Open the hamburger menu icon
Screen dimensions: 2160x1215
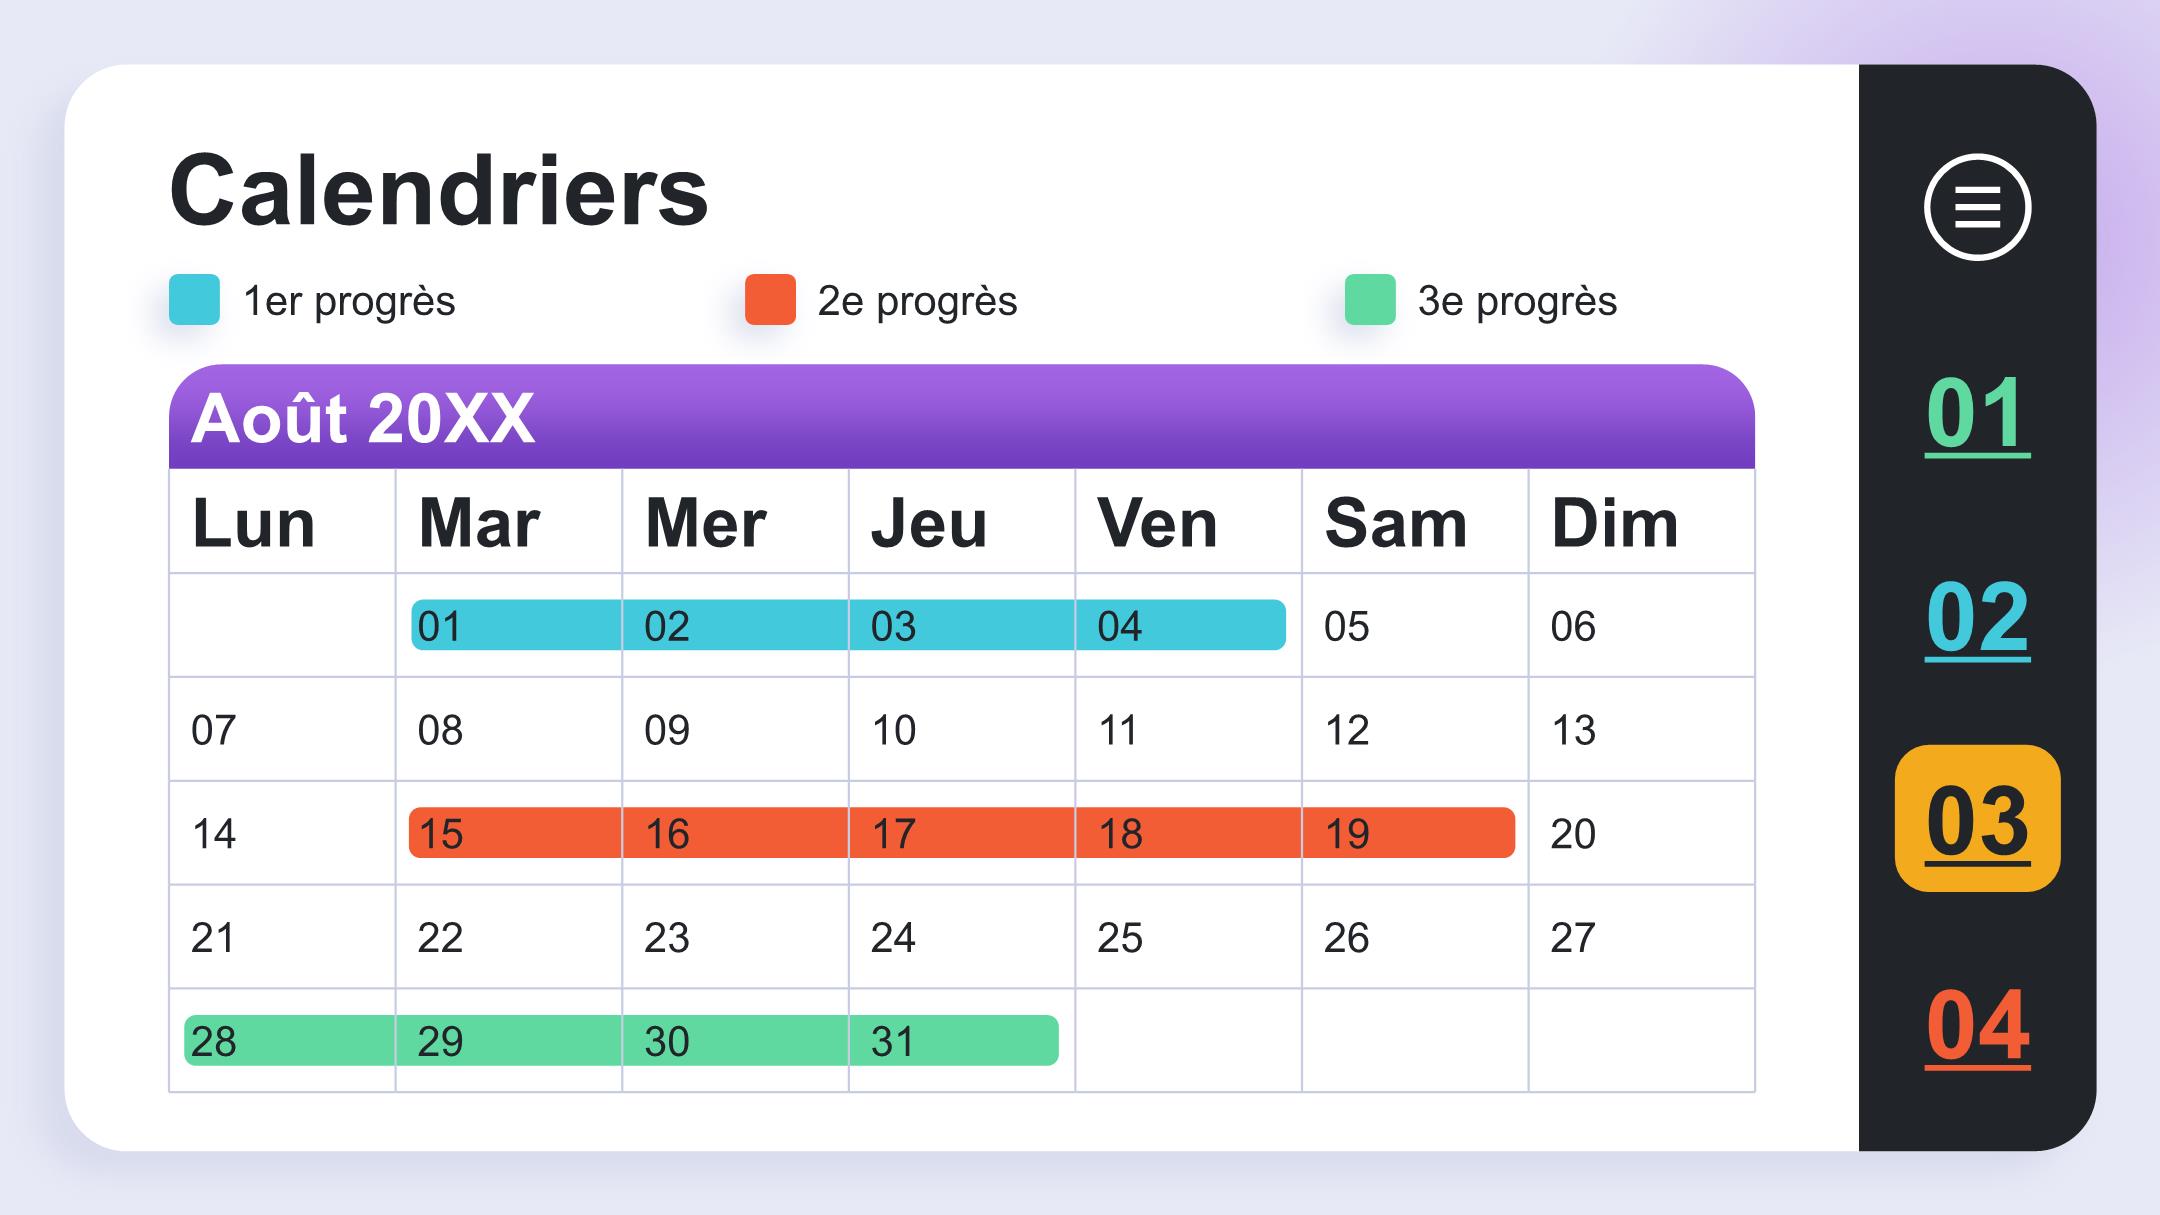1977,207
